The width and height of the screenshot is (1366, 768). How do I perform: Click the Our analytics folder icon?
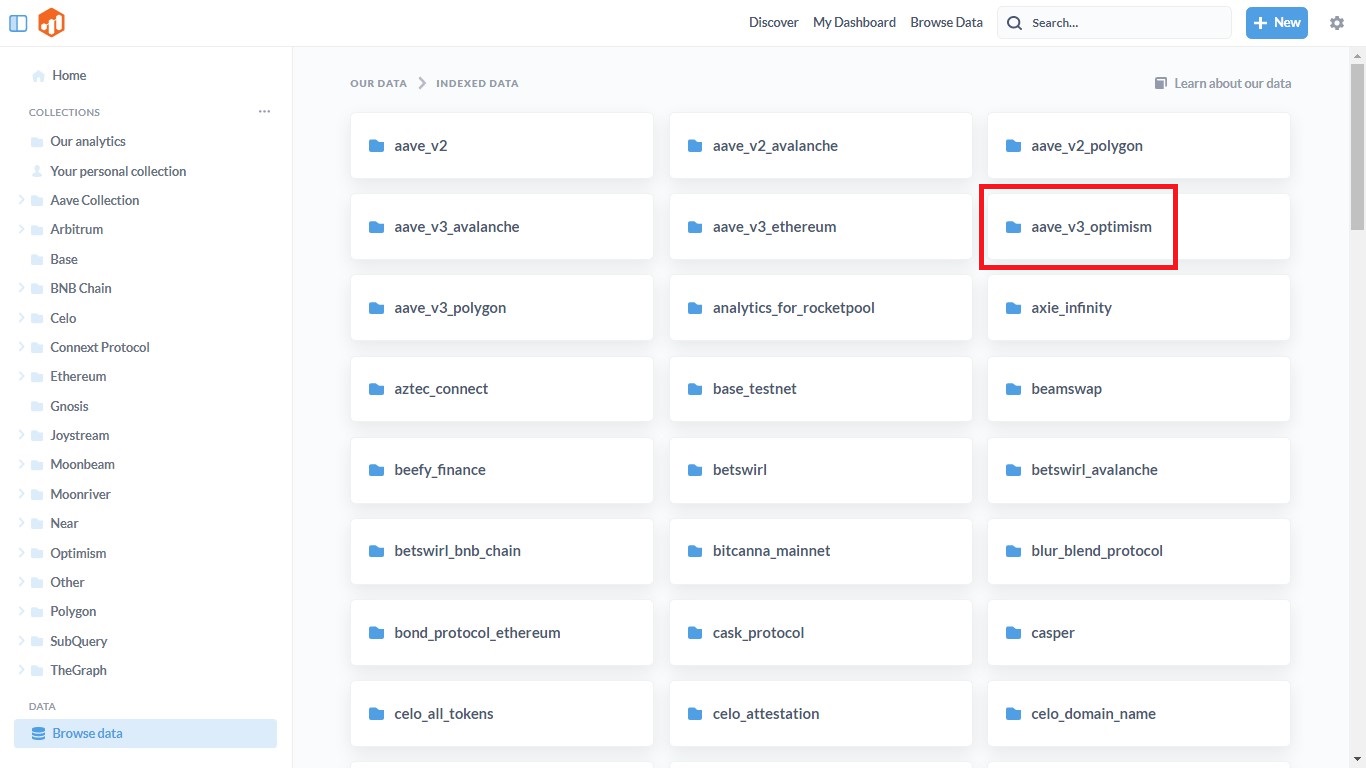[37, 142]
